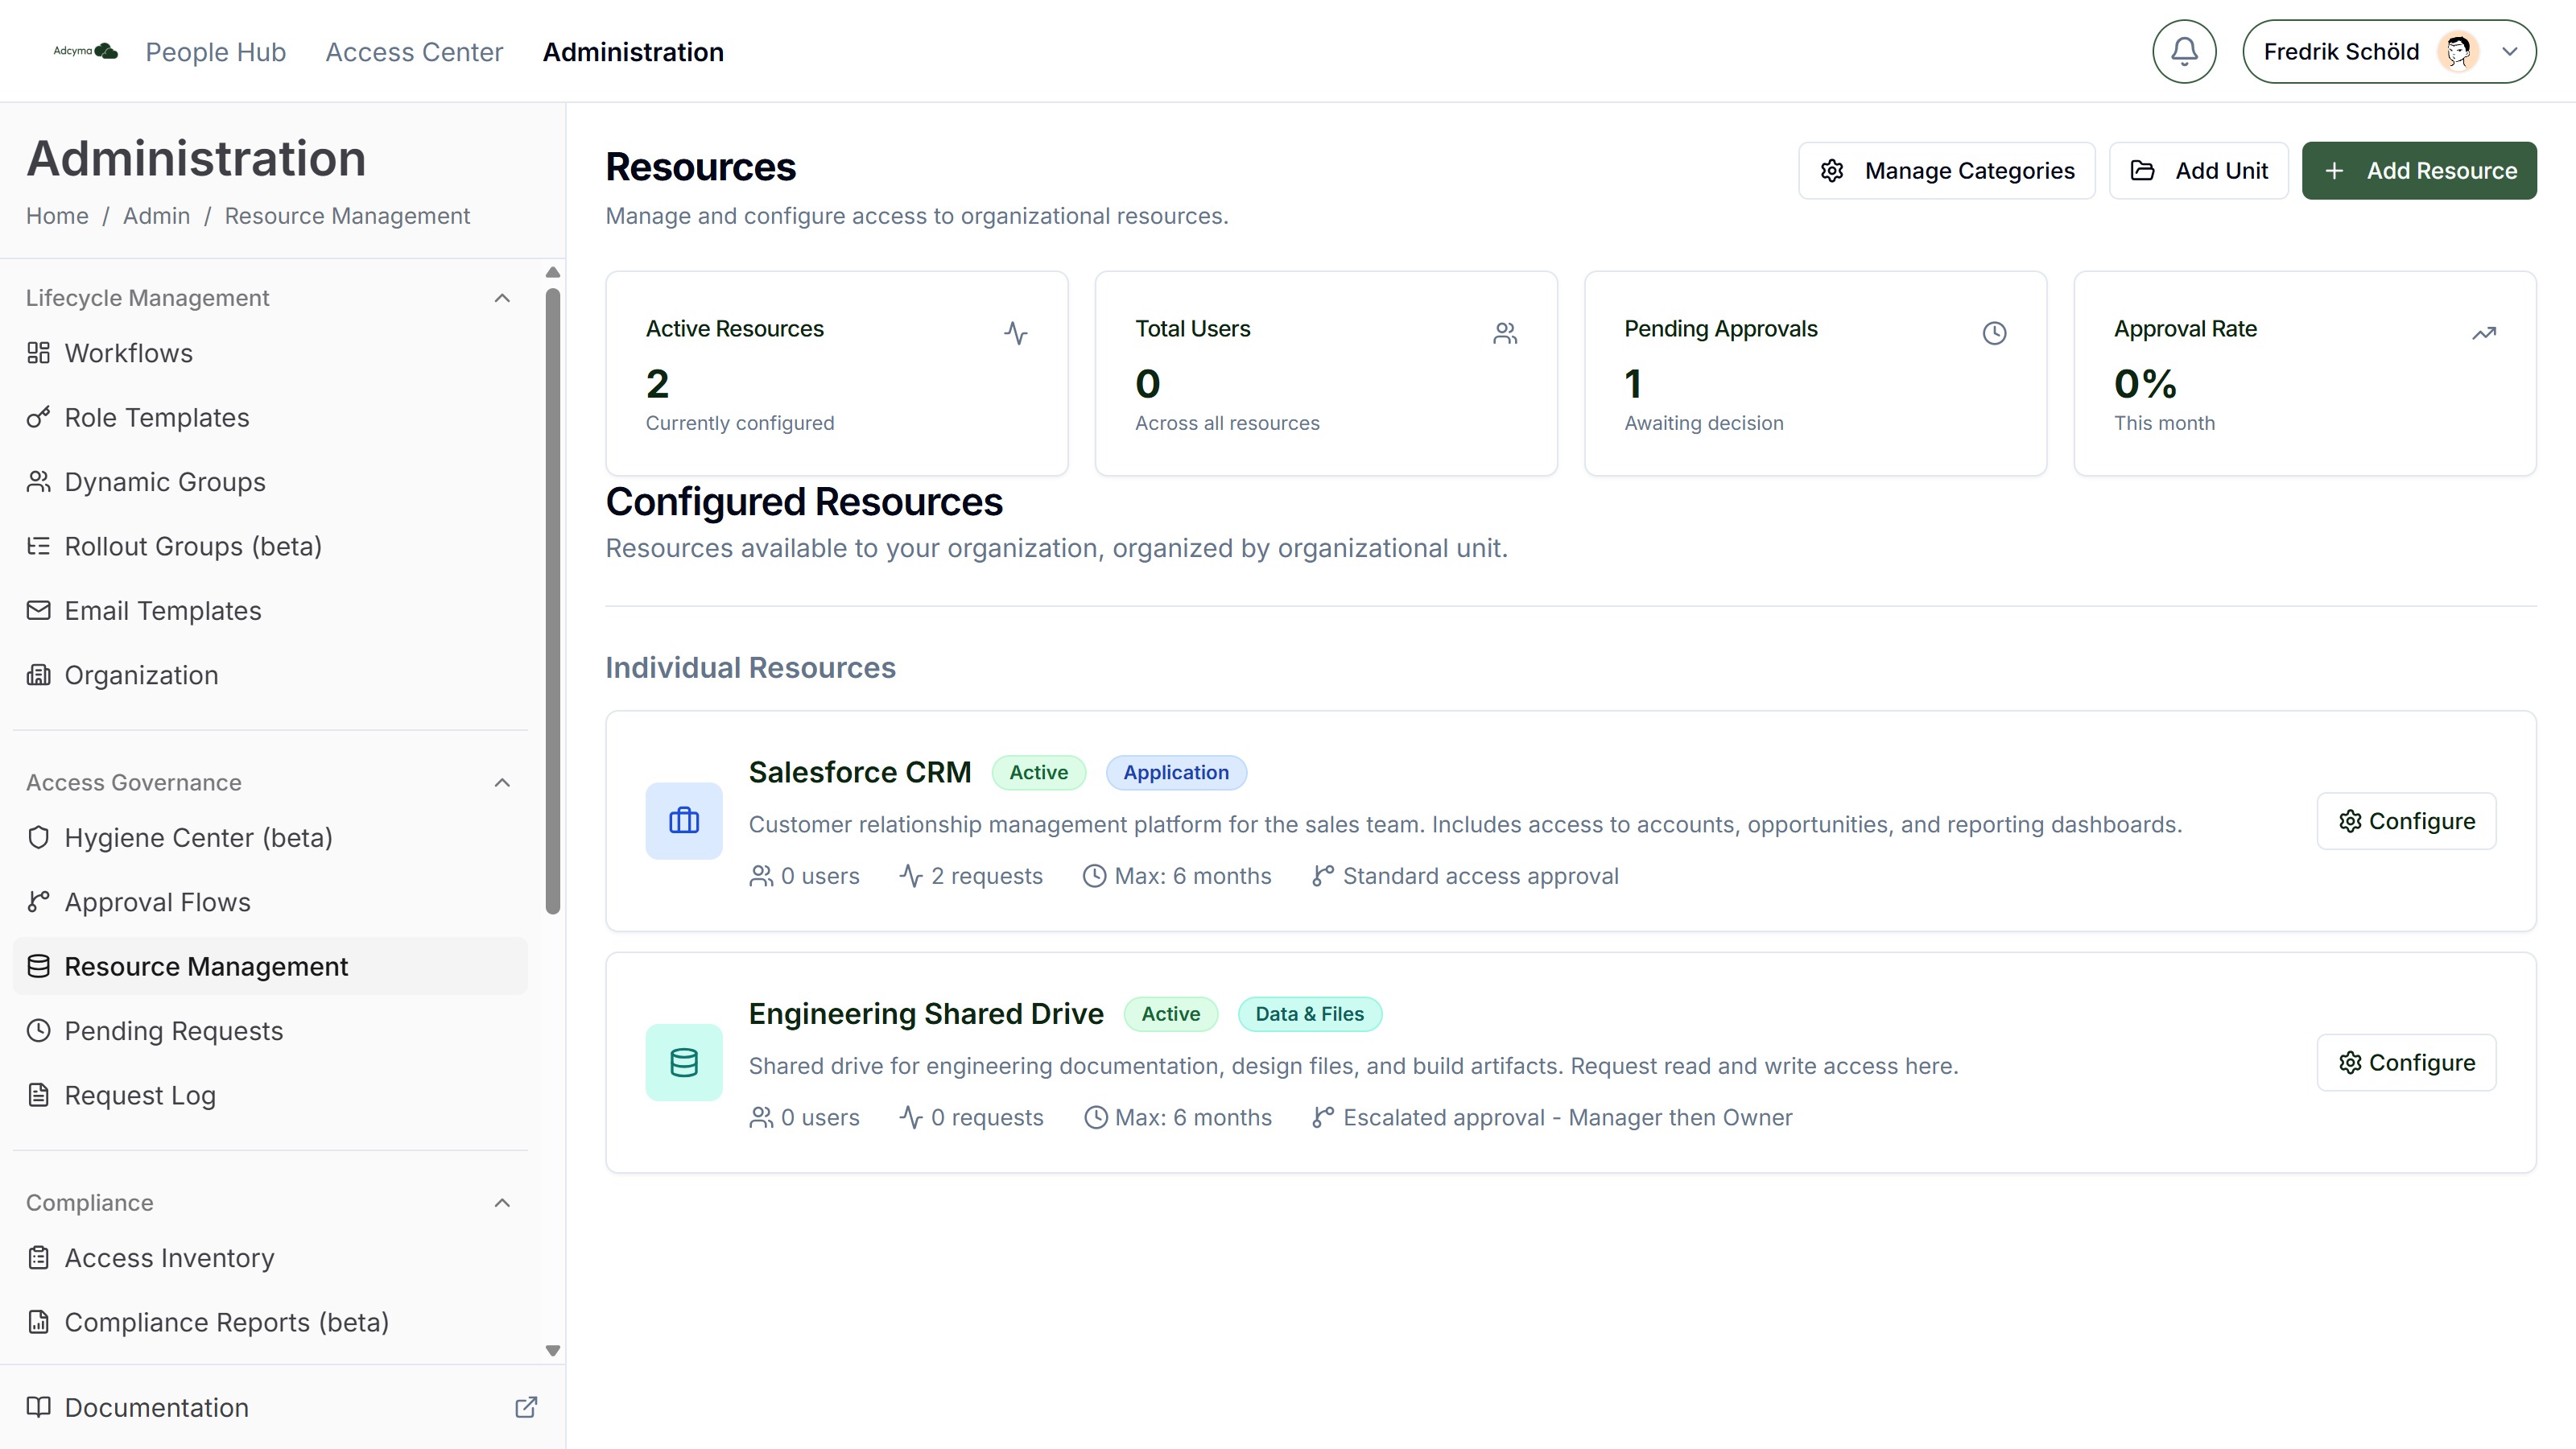
Task: Click the sidebar scroll-up arrow
Action: pos(553,272)
